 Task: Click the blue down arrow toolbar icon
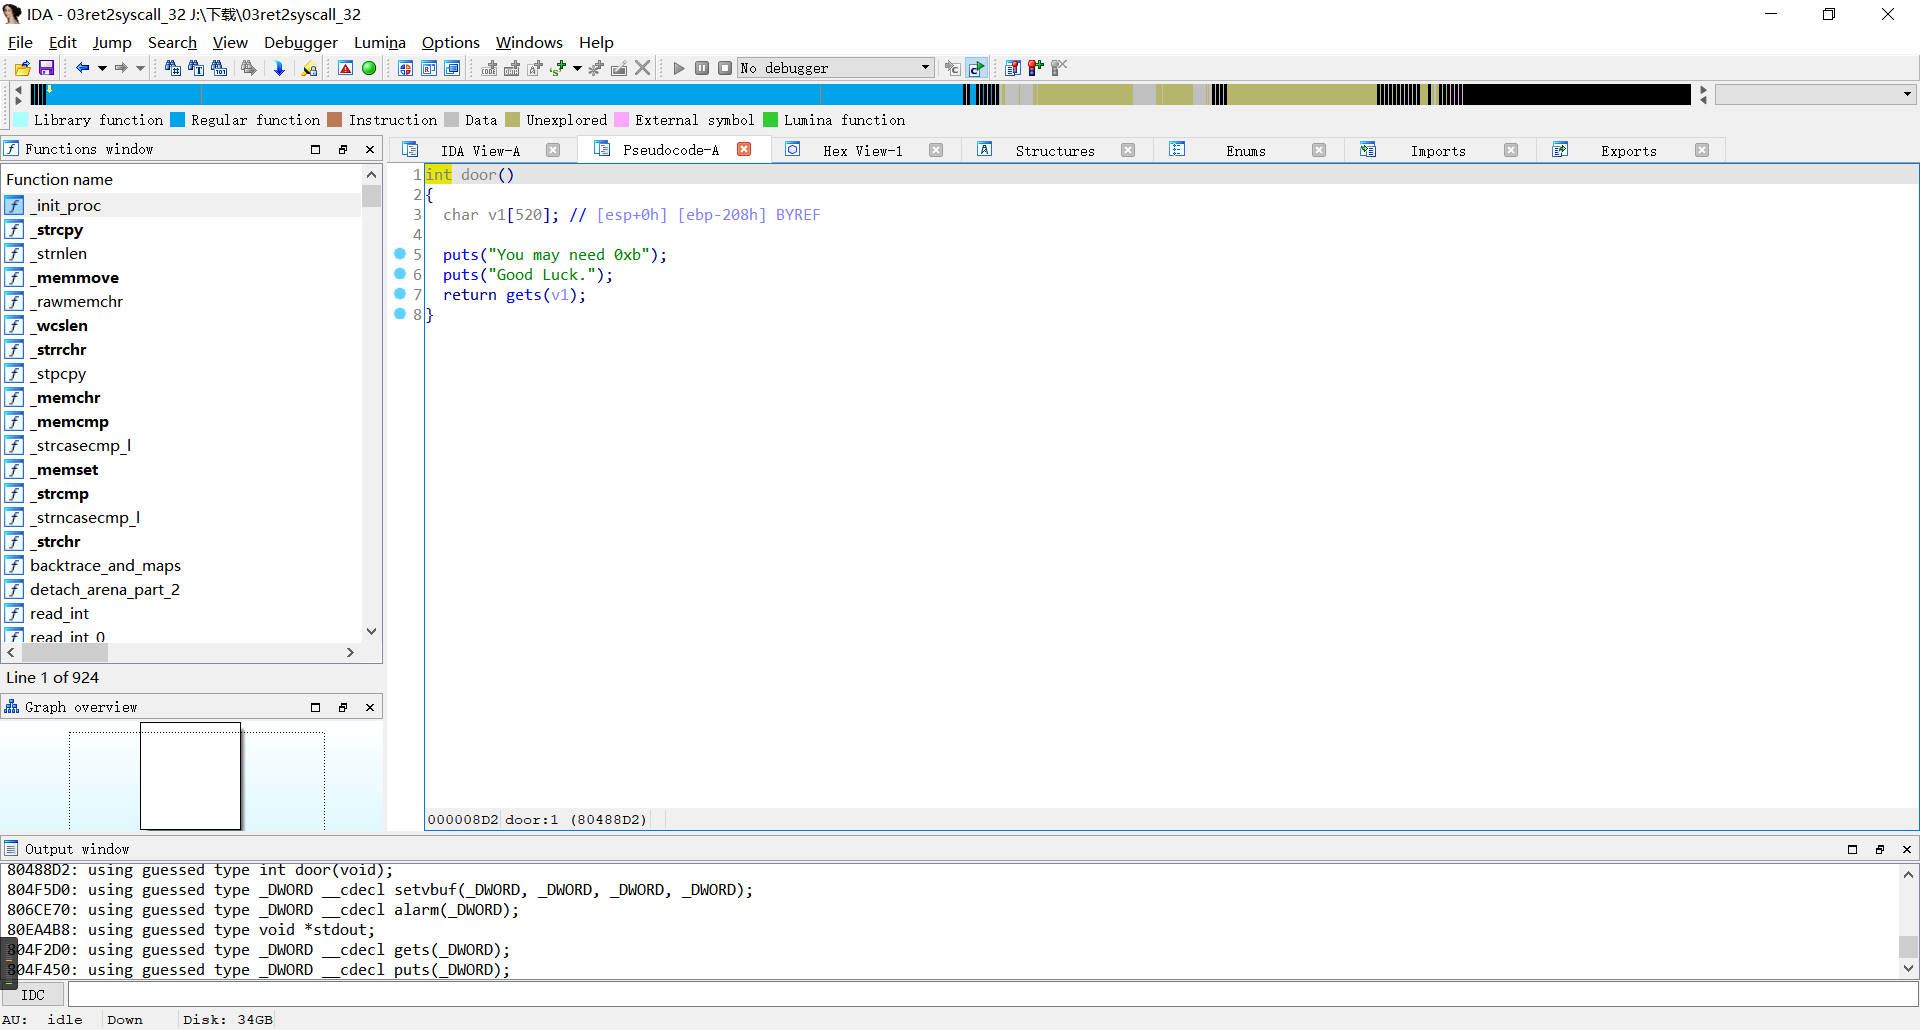click(279, 68)
